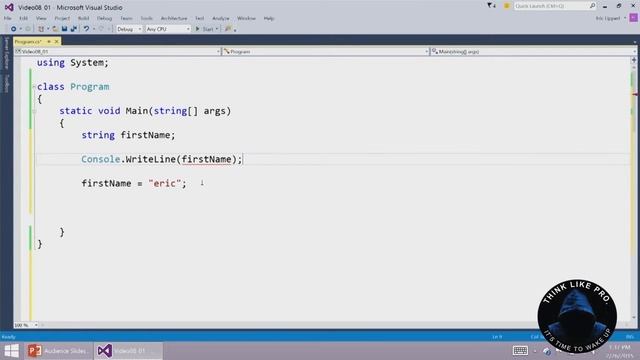Click the Console class name in code
Screen dimensions: 640x360
click(100, 159)
